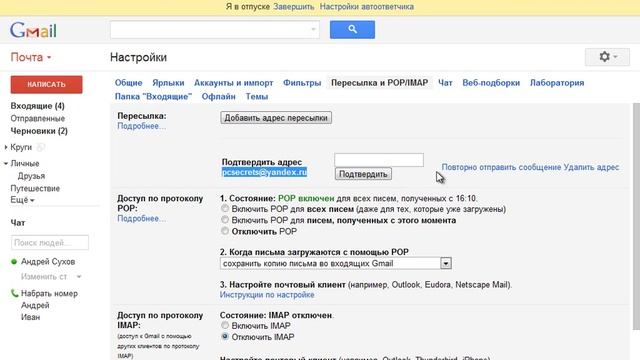Image resolution: width=640 pixels, height=360 pixels.
Task: Select the Отключить POP option
Action: (x=225, y=231)
